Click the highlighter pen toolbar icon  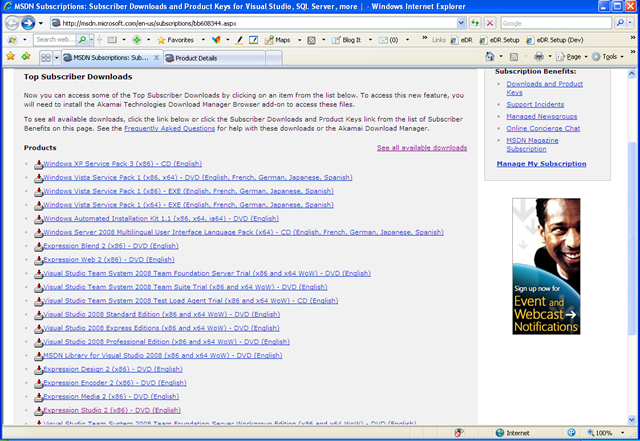tap(239, 40)
